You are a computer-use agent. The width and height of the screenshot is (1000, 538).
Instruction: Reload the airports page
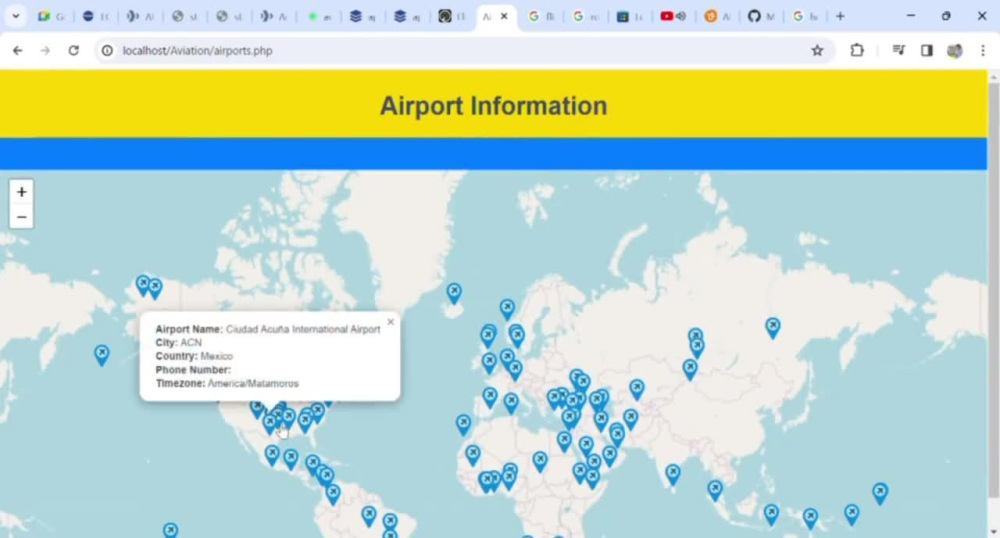pos(73,50)
